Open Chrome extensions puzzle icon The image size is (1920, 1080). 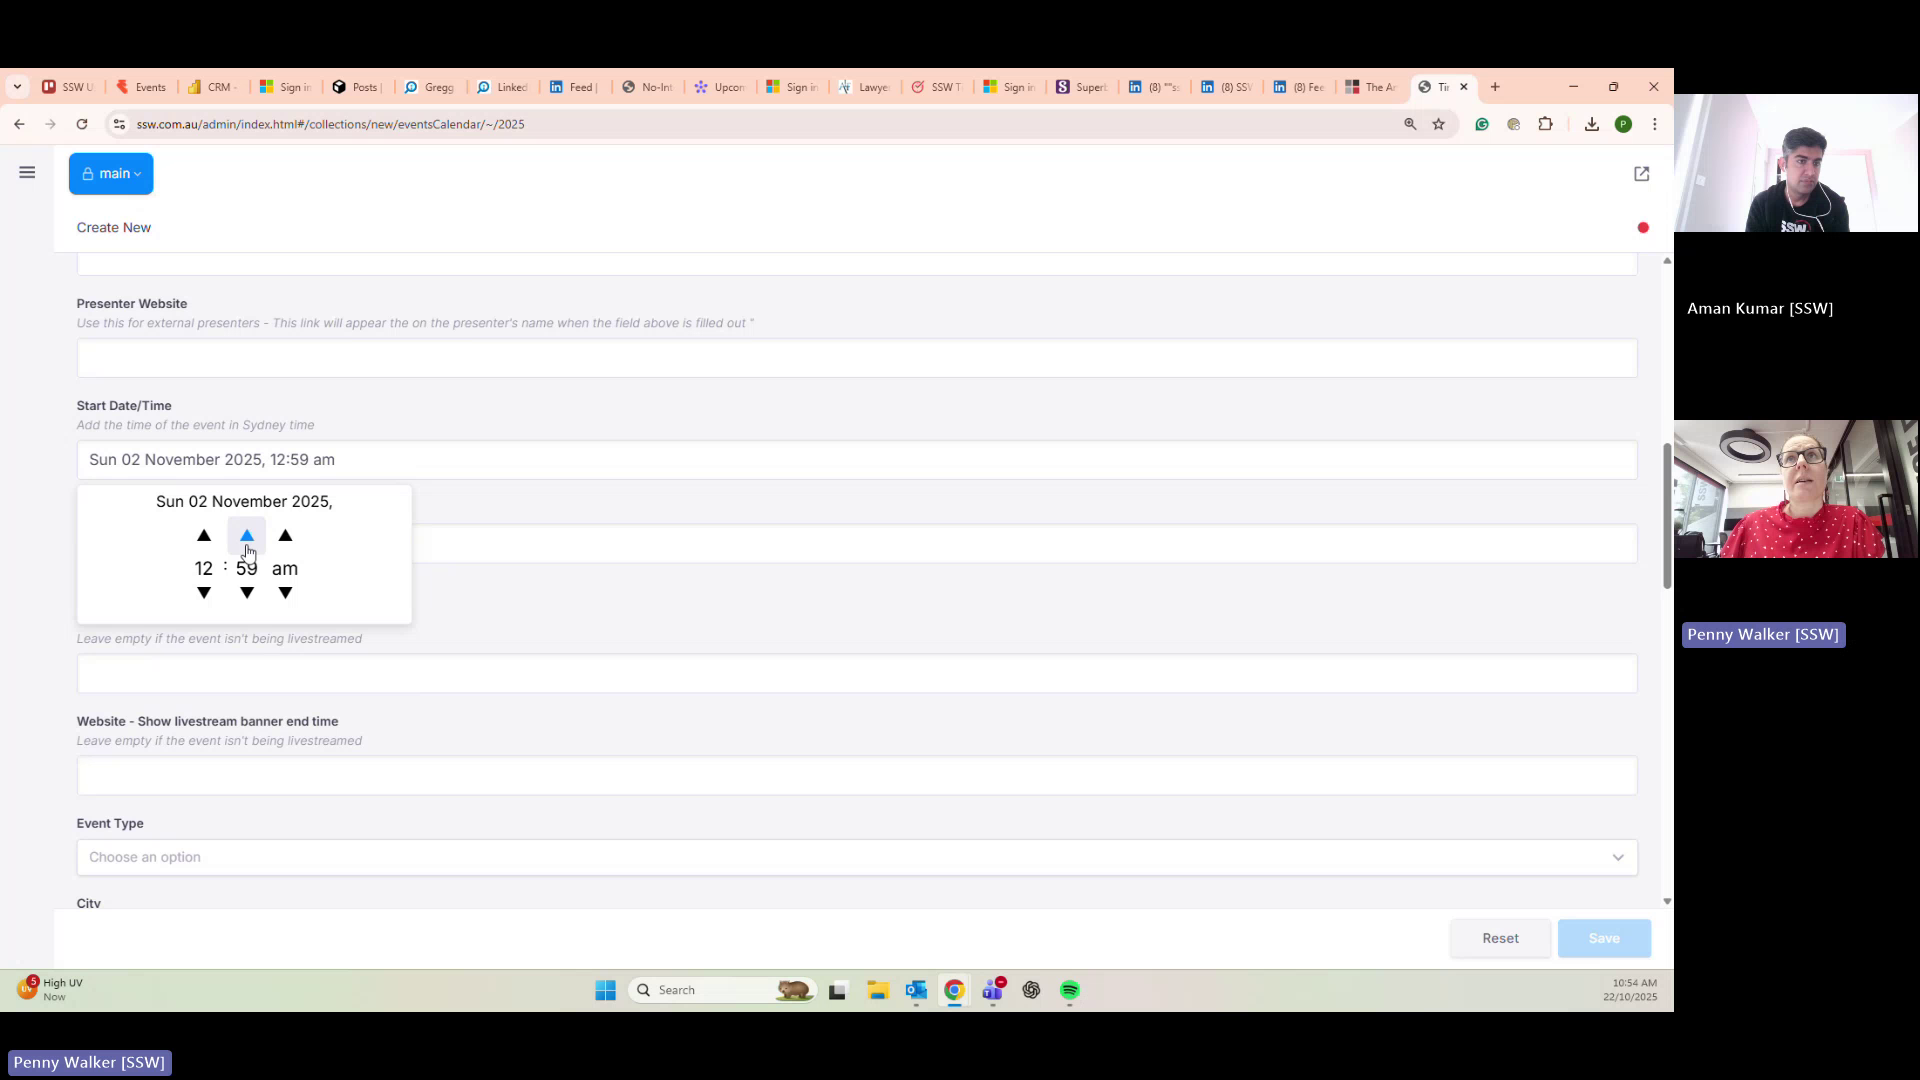pyautogui.click(x=1545, y=124)
